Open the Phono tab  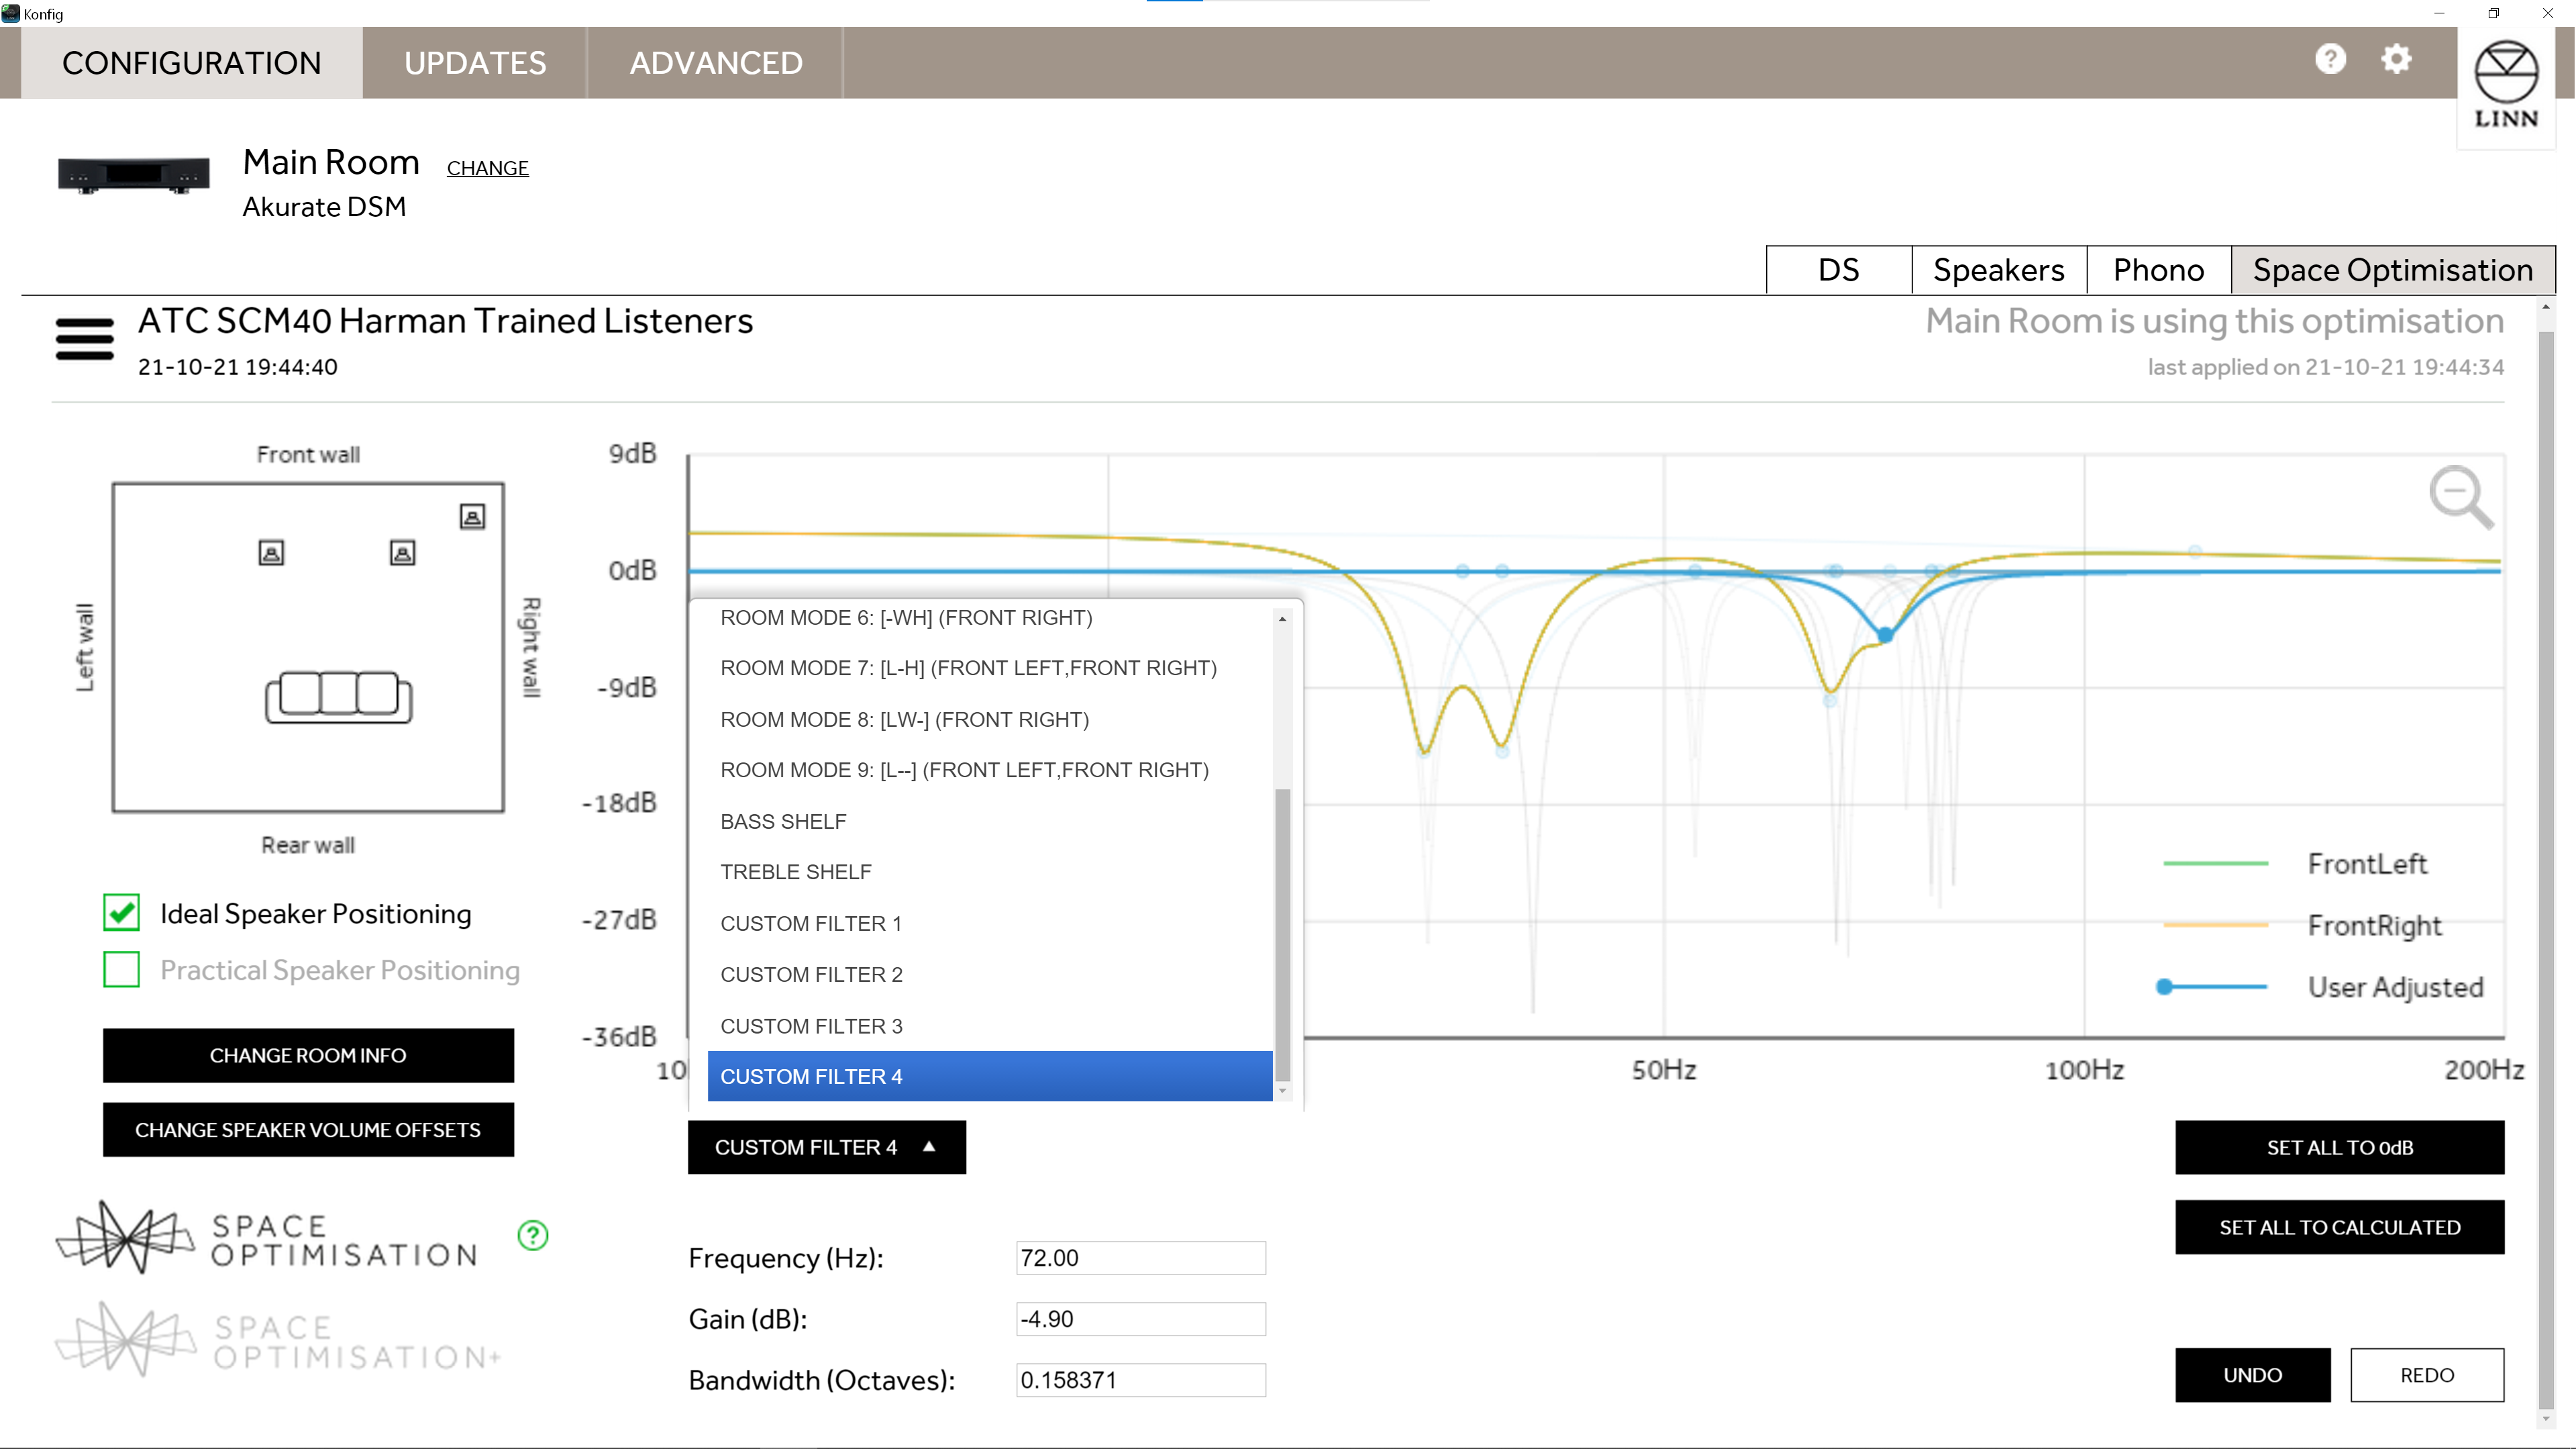click(x=2158, y=270)
